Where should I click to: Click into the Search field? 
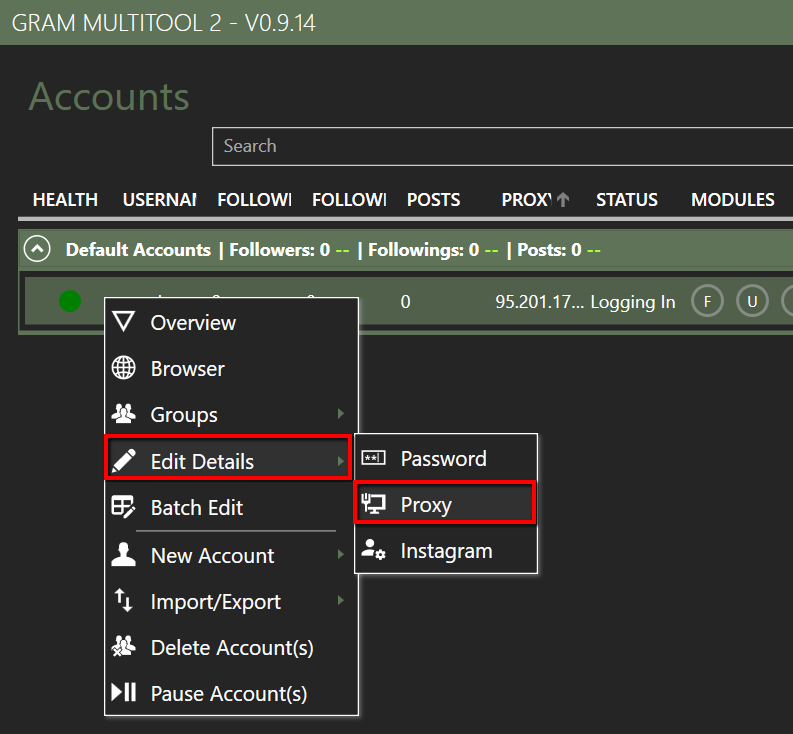(503, 146)
